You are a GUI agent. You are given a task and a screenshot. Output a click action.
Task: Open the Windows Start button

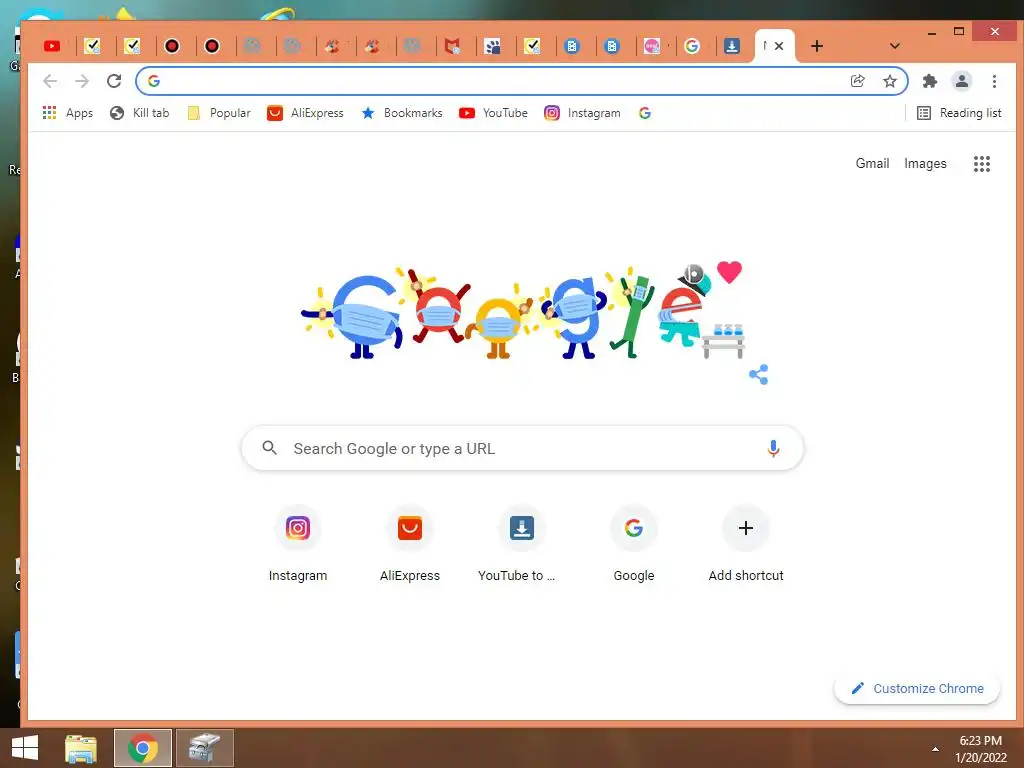pos(25,748)
